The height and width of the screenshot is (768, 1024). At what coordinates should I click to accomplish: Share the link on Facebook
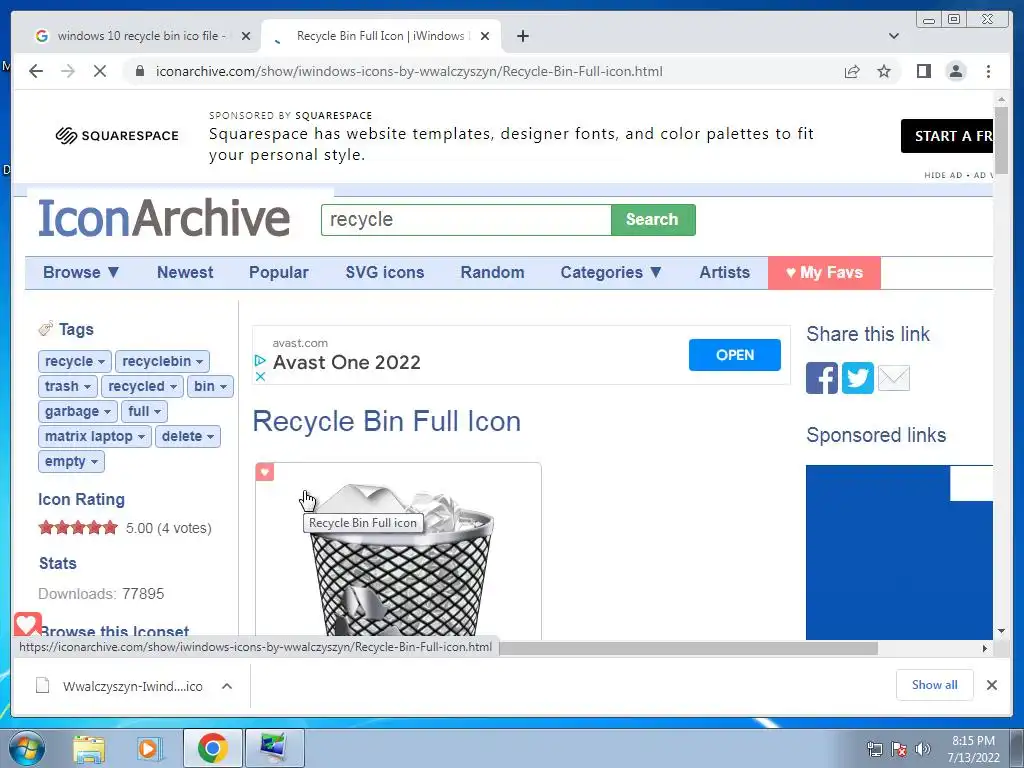(822, 377)
